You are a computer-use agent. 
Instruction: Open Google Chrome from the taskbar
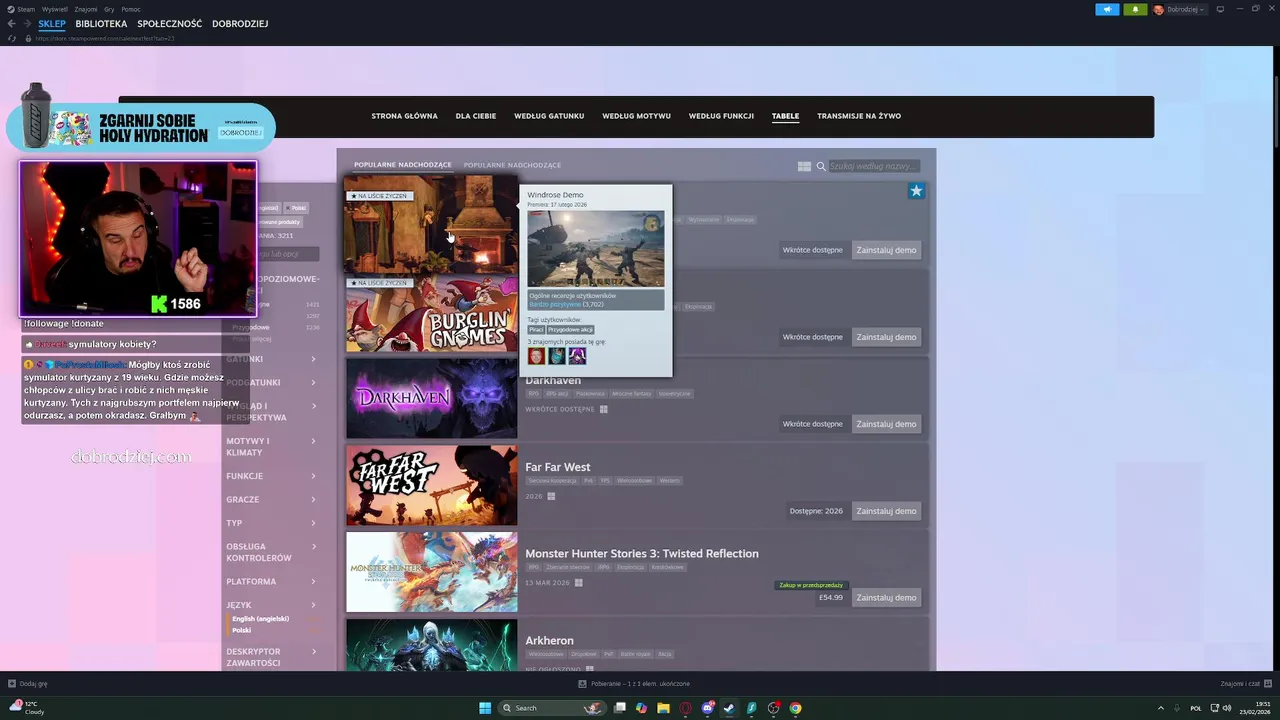(x=795, y=708)
